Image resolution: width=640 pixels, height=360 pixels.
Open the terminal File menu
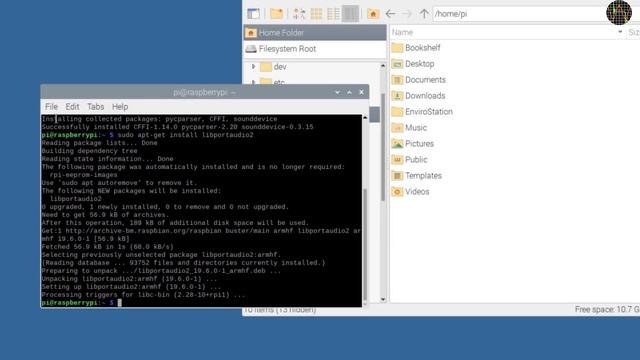[51, 107]
